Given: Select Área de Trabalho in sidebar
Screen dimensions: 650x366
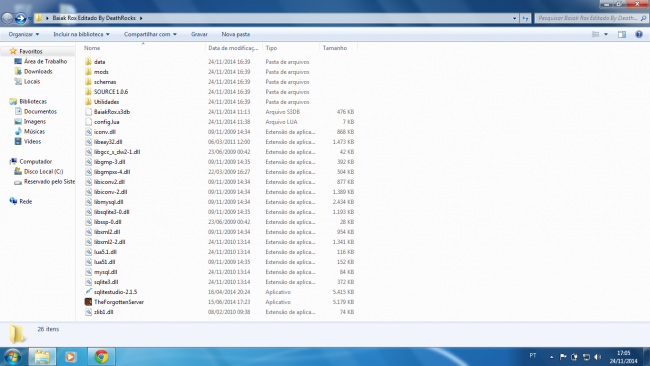Looking at the screenshot, I should 45,61.
